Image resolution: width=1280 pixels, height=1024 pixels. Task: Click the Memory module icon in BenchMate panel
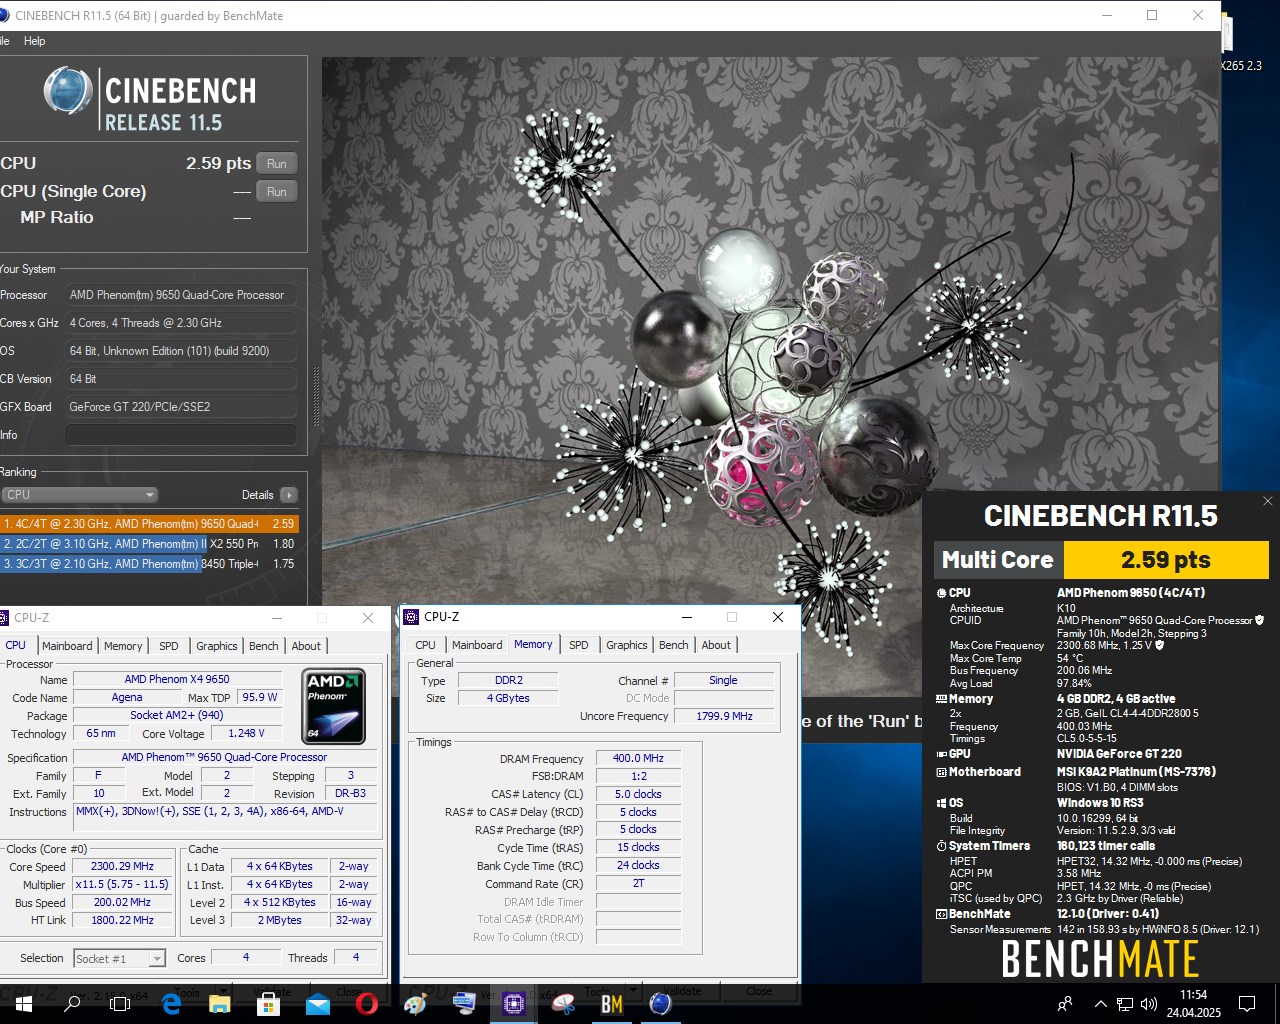[941, 699]
